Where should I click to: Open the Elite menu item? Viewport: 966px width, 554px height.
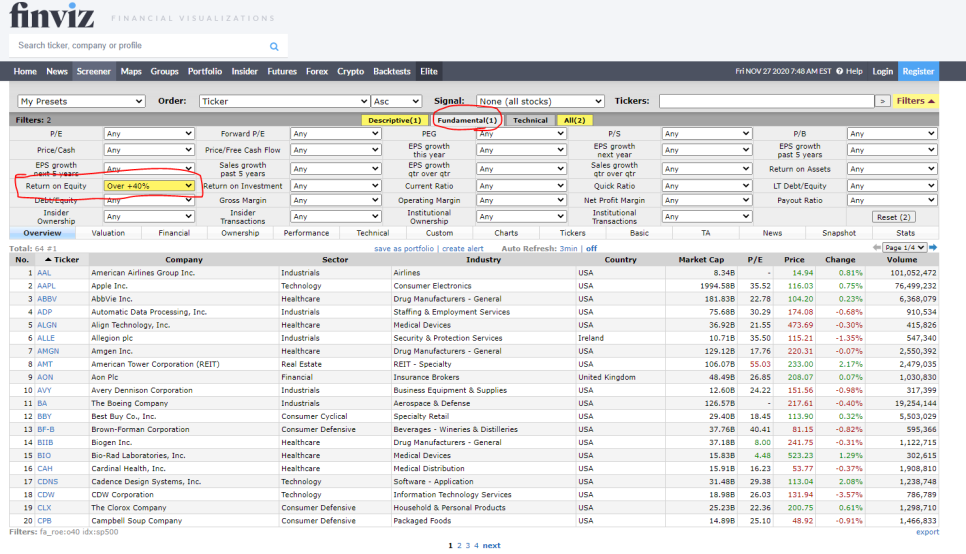pyautogui.click(x=429, y=71)
